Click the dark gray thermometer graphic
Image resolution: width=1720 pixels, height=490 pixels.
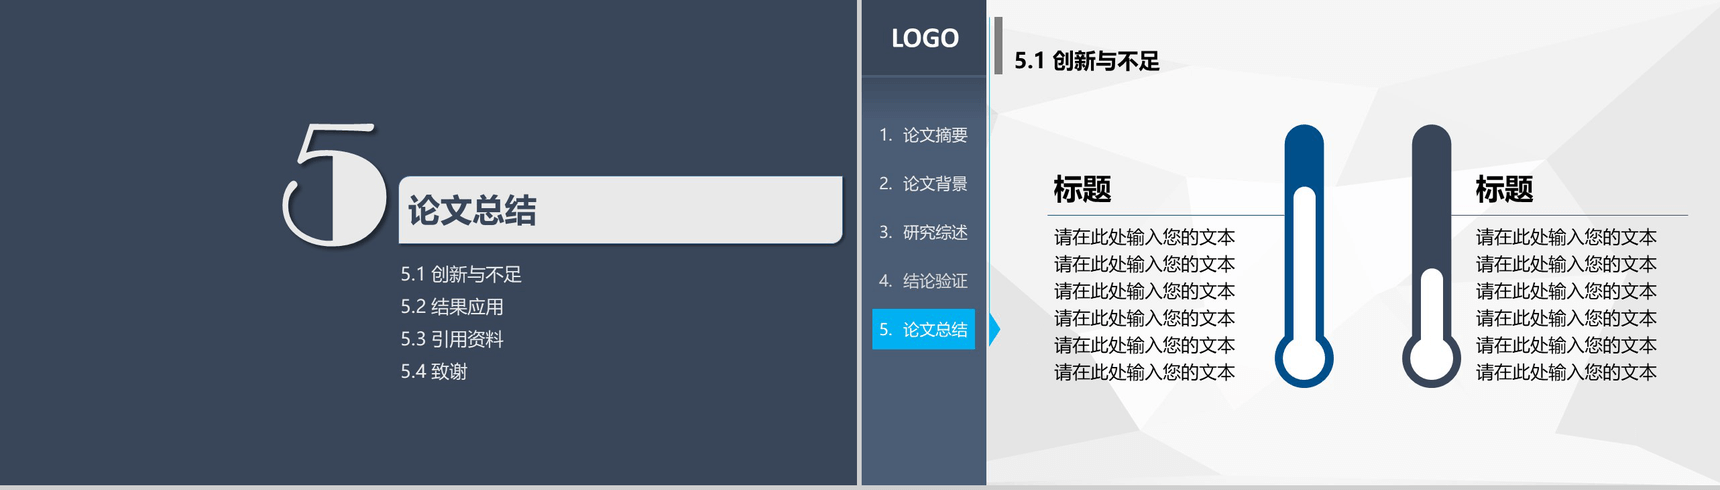pos(1431,256)
